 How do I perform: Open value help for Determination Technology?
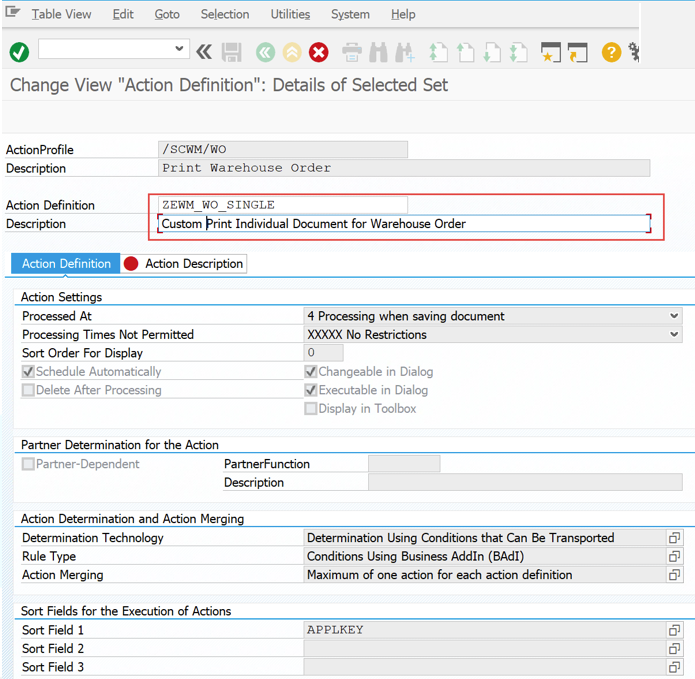(x=674, y=538)
